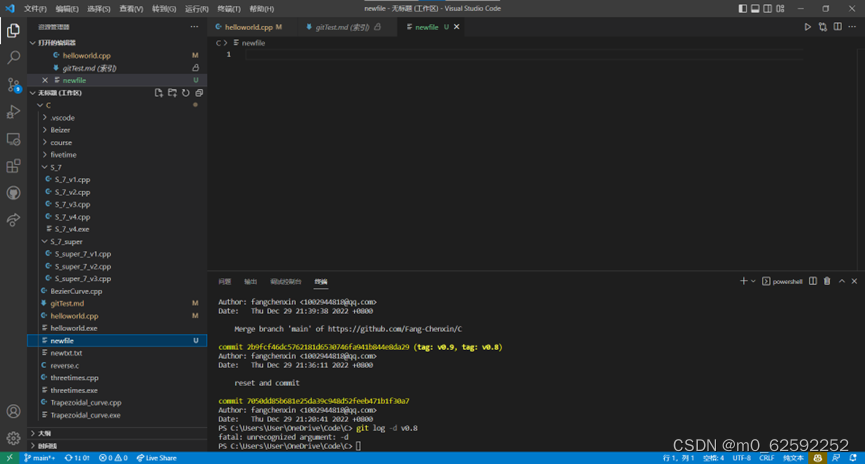Screen dimensions: 865x464
Task: Switch to the Output panel tab
Action: coord(250,282)
